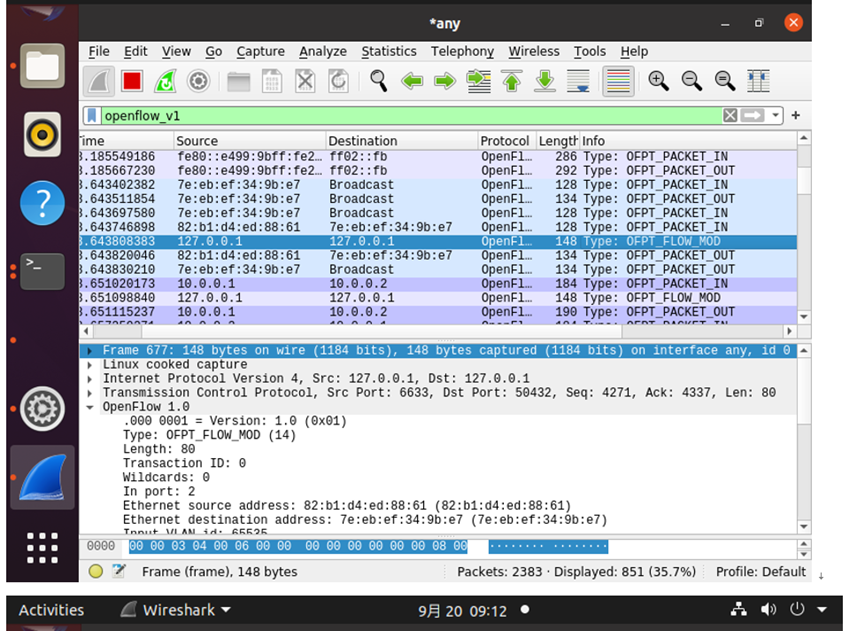Screen dimensions: 865x631
Task: Find a packet magnifier icon
Action: click(378, 81)
